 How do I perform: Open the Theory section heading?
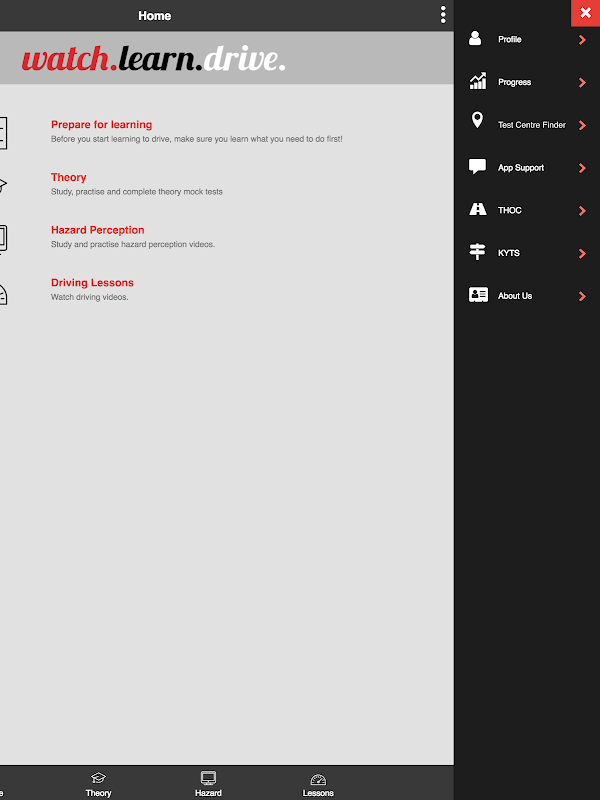point(68,177)
